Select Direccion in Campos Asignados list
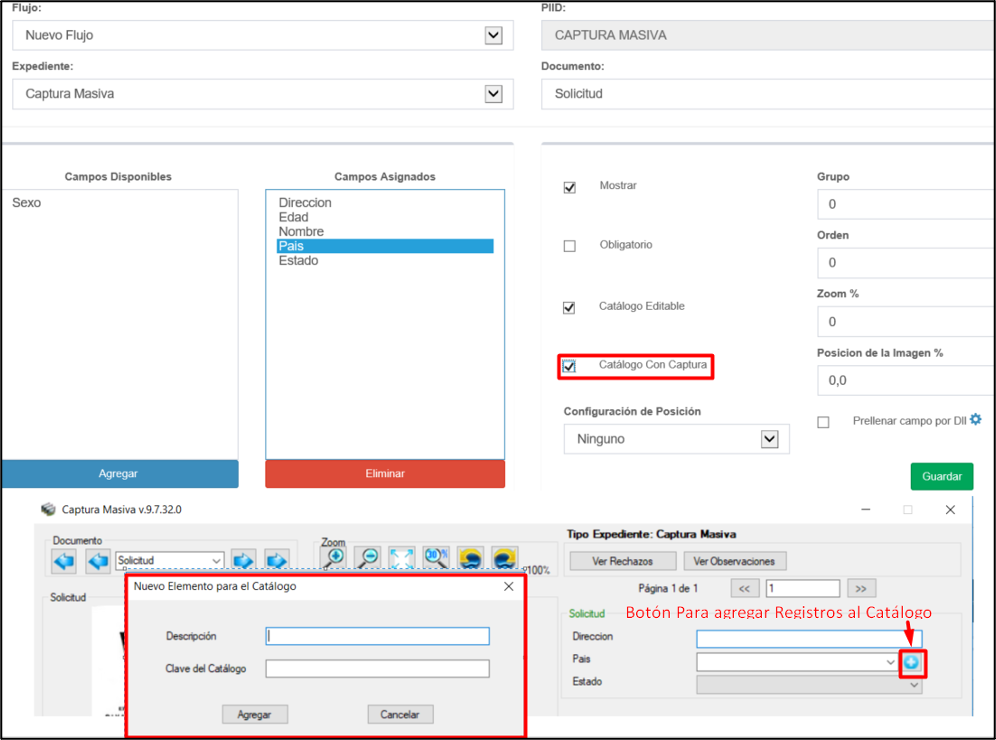Image resolution: width=996 pixels, height=740 pixels. coord(305,203)
